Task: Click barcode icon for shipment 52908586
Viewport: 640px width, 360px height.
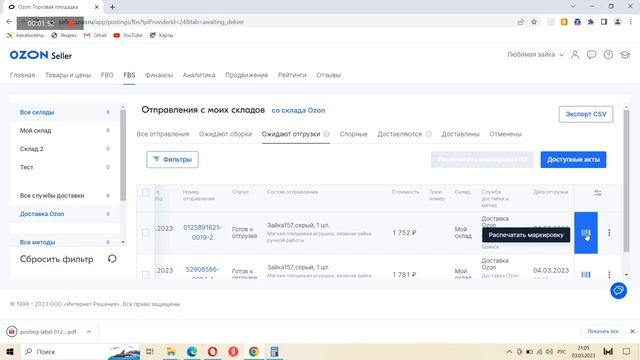Action: [x=586, y=275]
